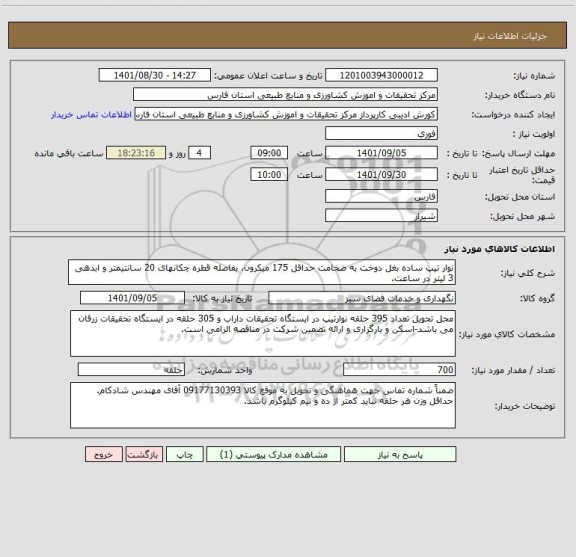Click the 'شهر محل تحویل' label
Screen dimensions: 576x557
coord(522,216)
